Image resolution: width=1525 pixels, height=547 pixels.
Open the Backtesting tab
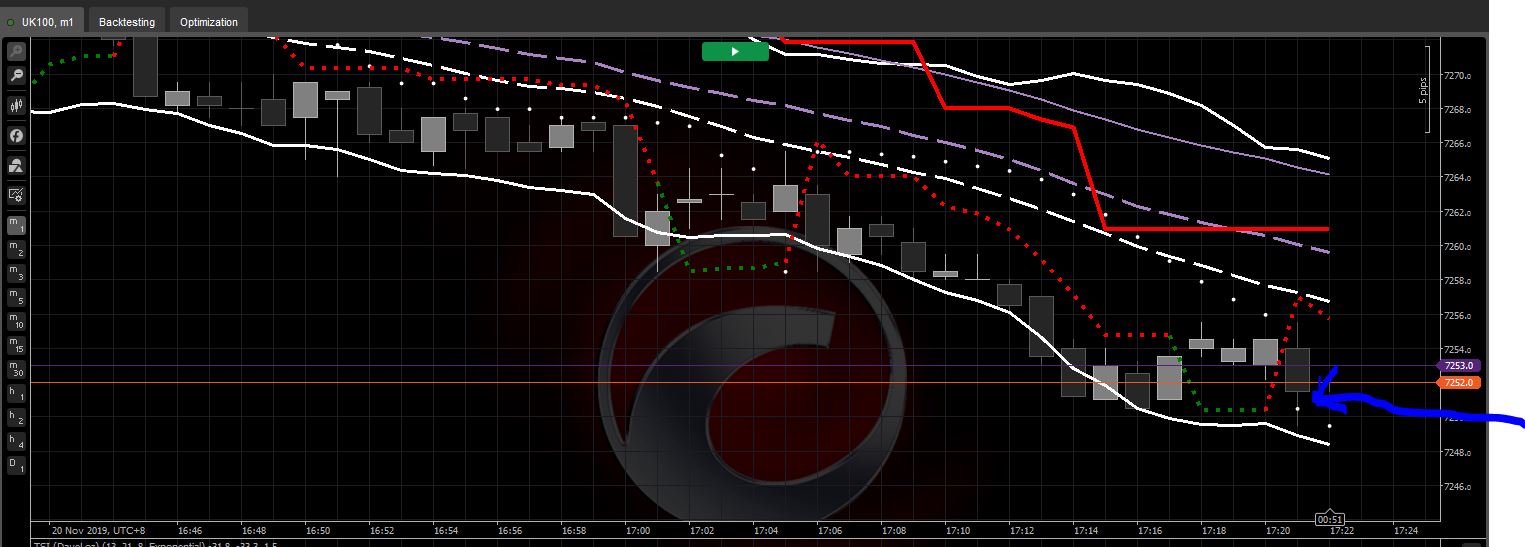127,21
